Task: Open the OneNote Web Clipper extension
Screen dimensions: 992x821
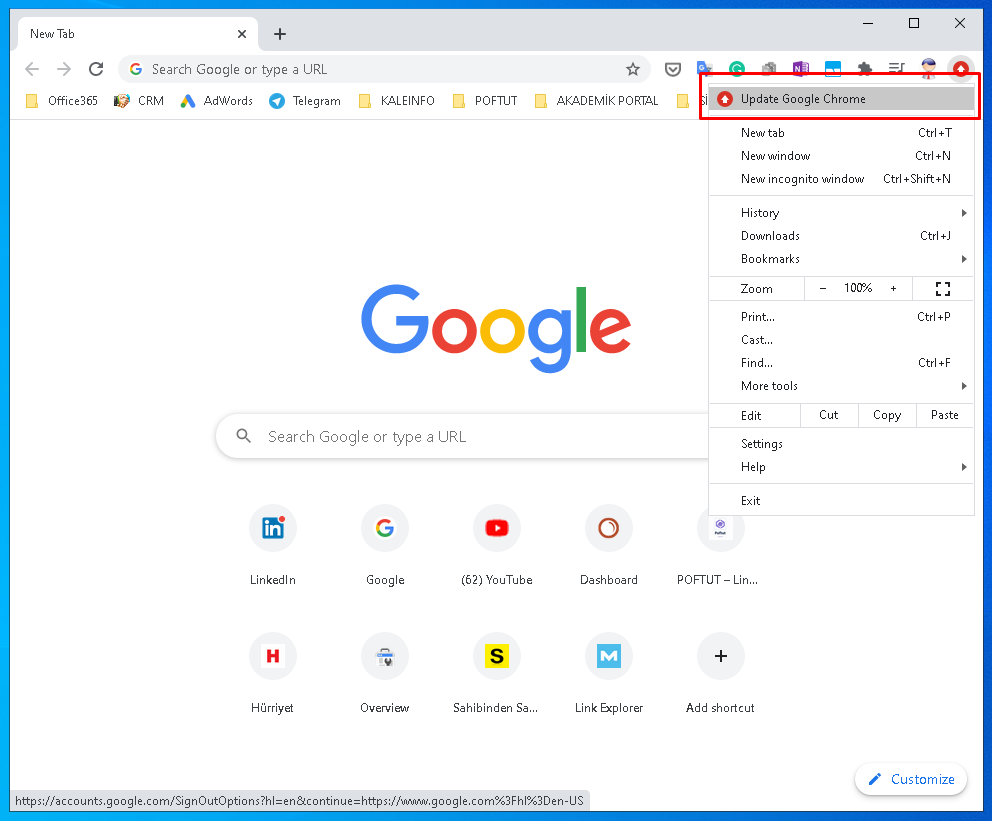Action: point(800,68)
